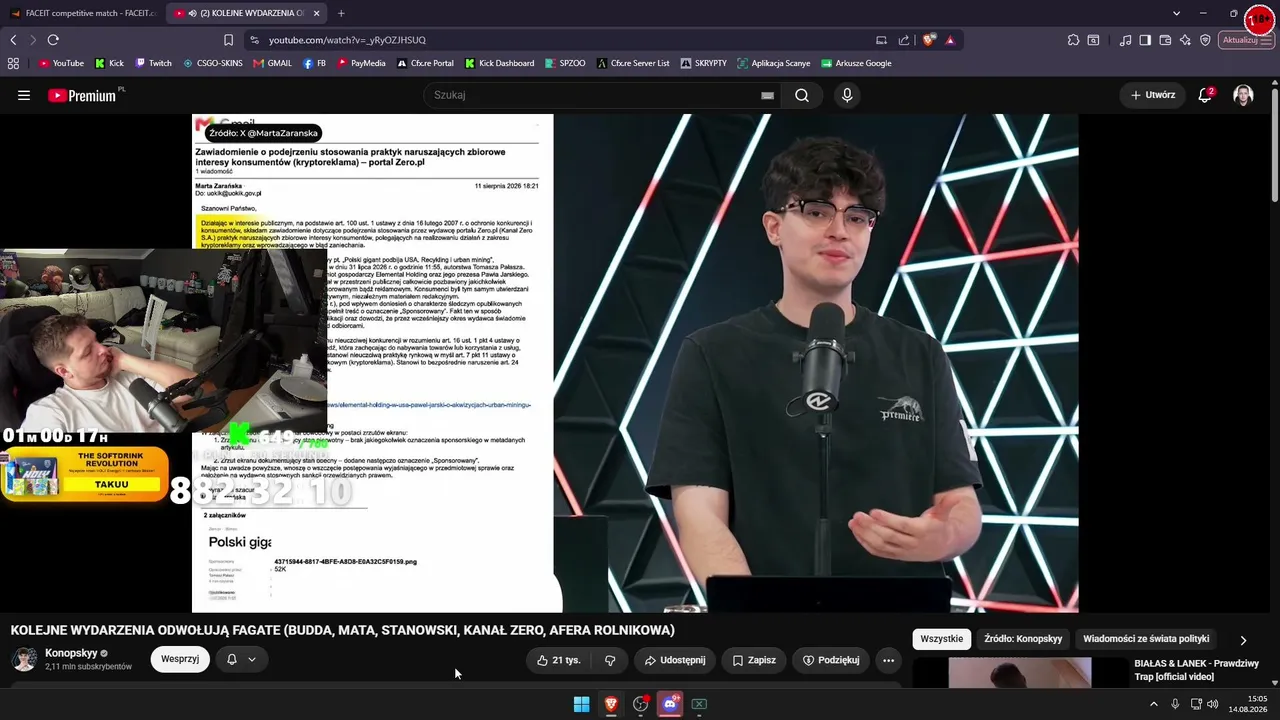Open the SKRYPTY bookmark folder
Image resolution: width=1280 pixels, height=720 pixels.
click(x=703, y=63)
